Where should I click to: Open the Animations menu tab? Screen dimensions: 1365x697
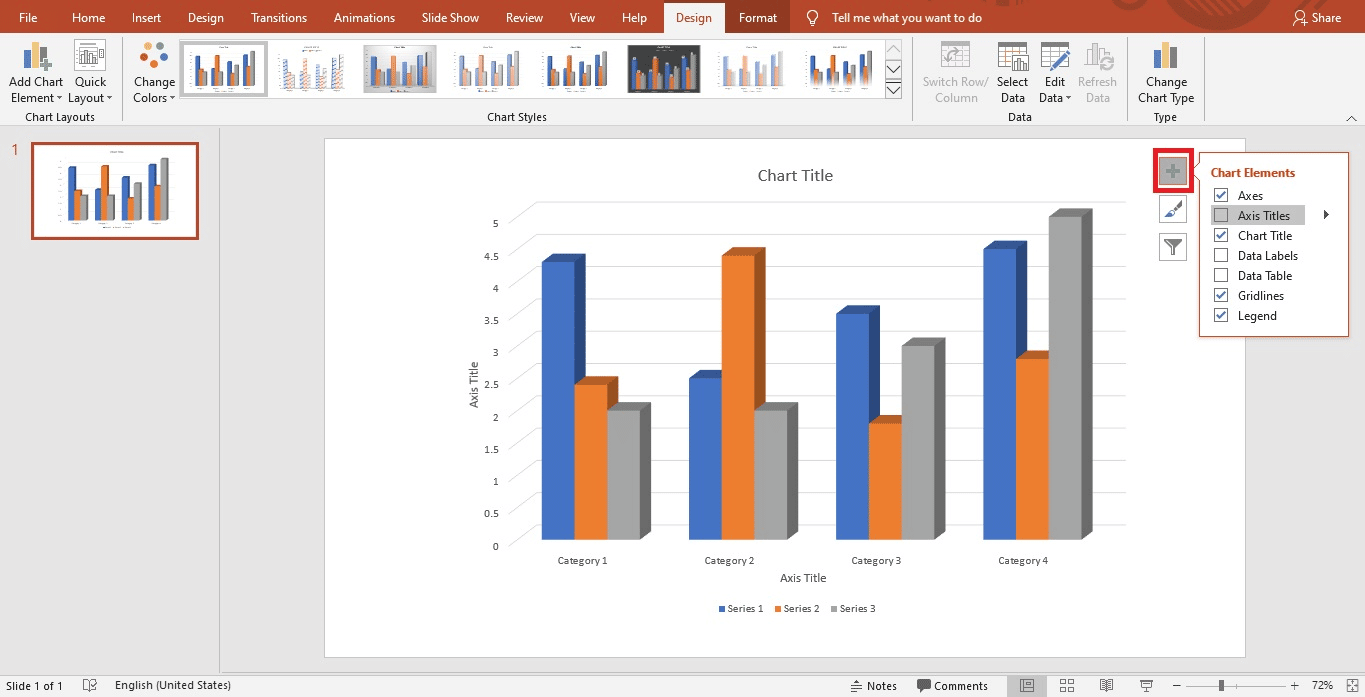click(364, 17)
